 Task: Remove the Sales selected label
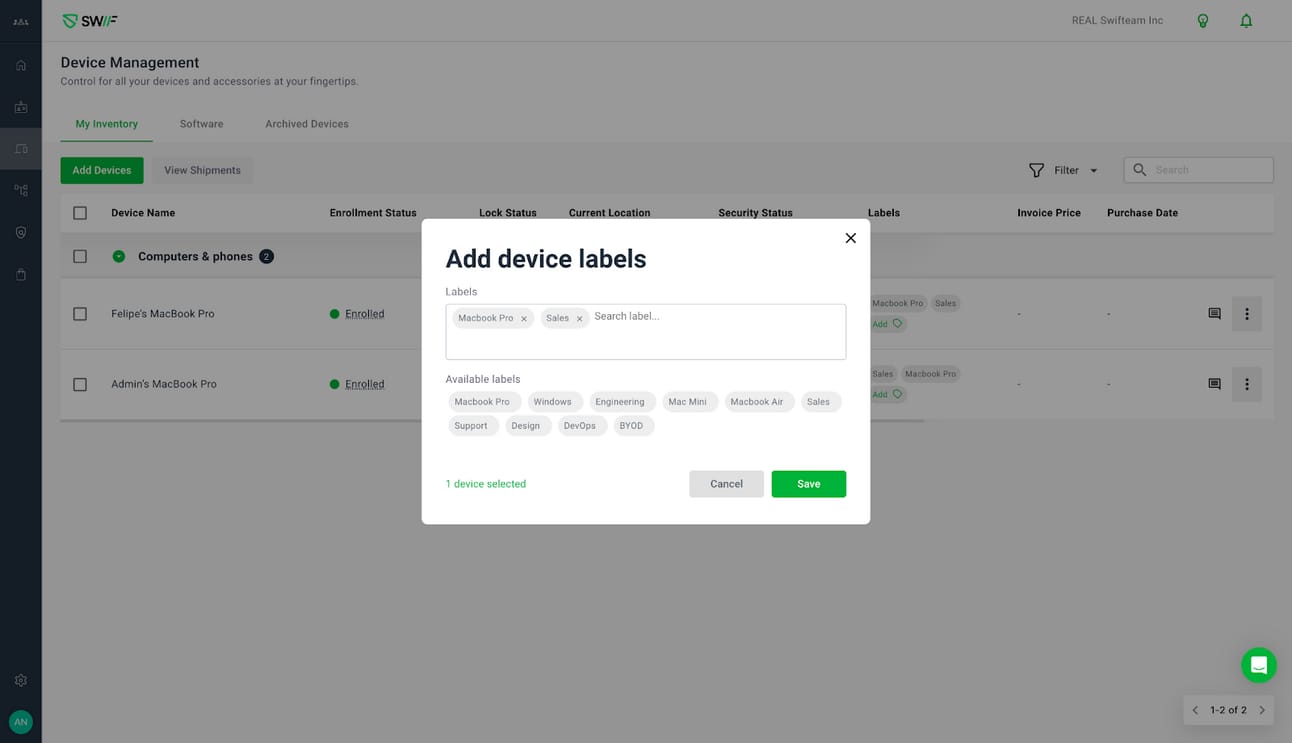tap(579, 319)
